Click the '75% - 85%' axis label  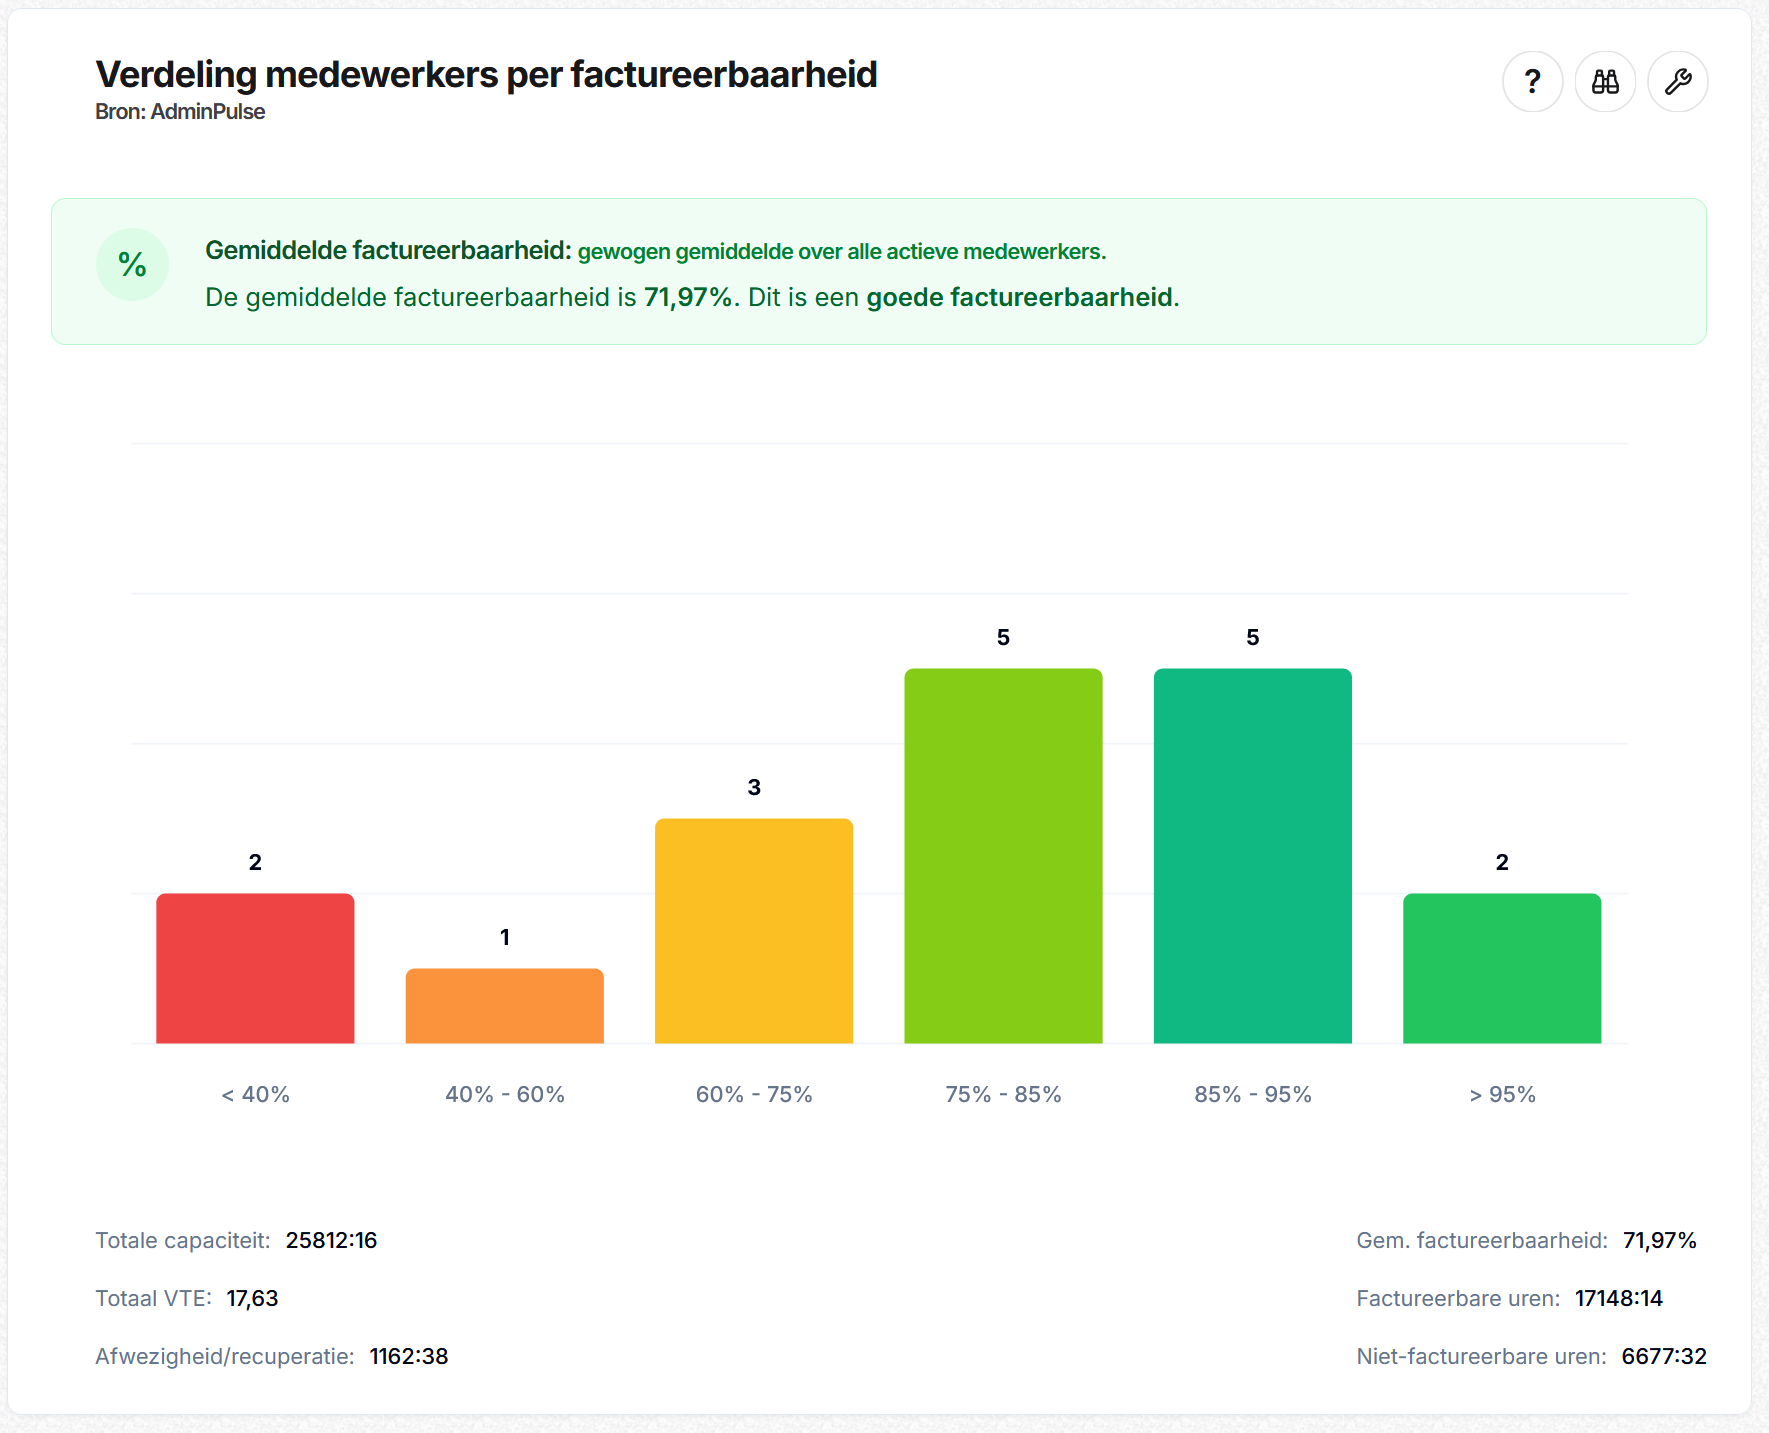[x=1003, y=1095]
